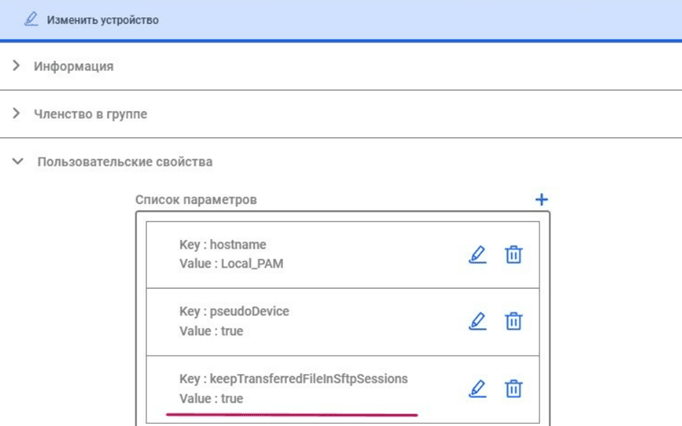Edit the hostname parameter
This screenshot has width=682, height=426.
[478, 255]
